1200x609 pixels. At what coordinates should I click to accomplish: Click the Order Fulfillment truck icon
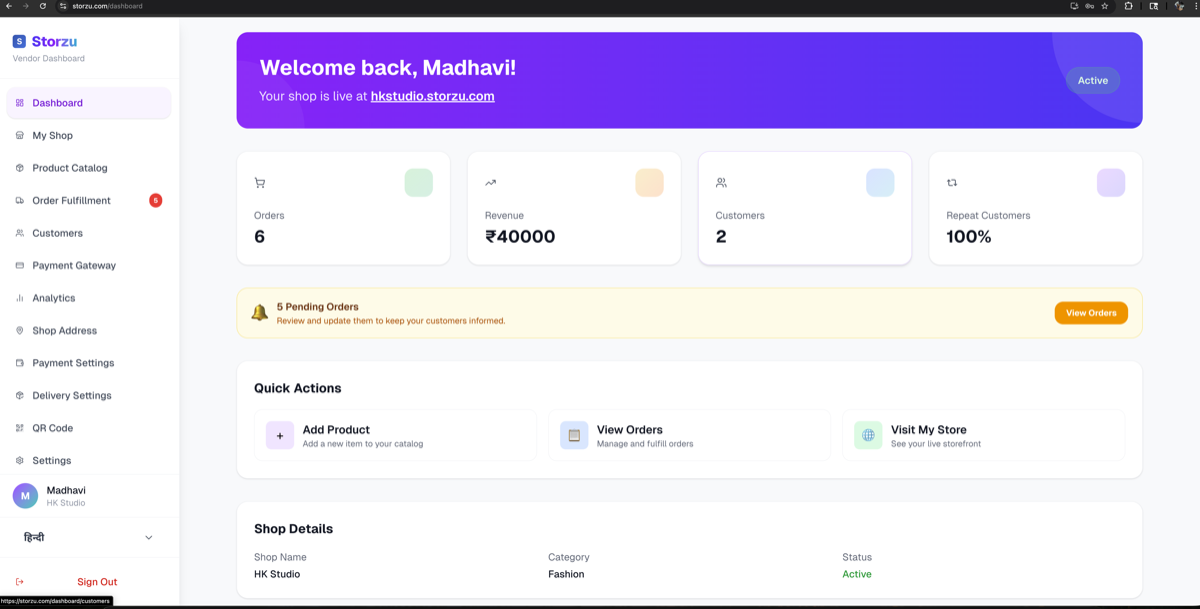click(x=20, y=200)
